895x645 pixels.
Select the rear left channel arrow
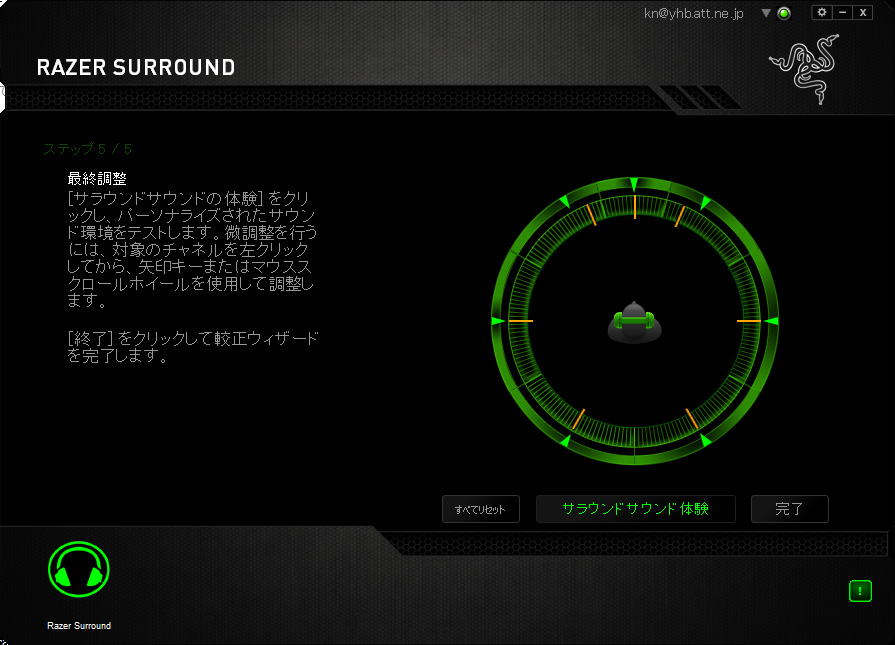[x=565, y=440]
